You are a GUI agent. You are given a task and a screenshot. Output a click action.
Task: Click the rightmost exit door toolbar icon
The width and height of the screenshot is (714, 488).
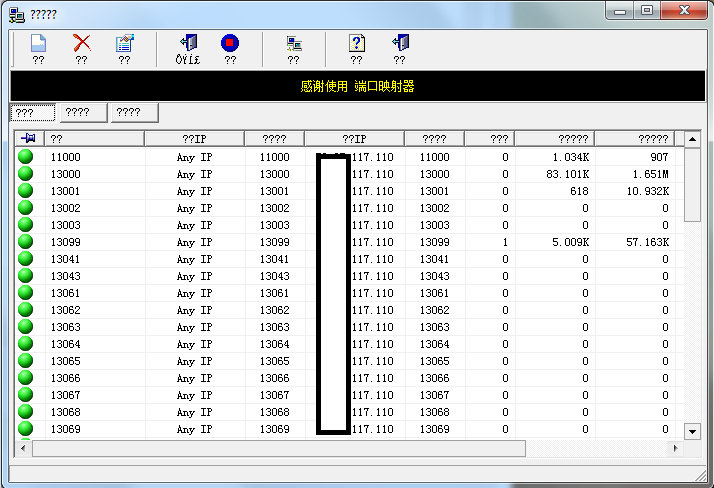coord(400,43)
